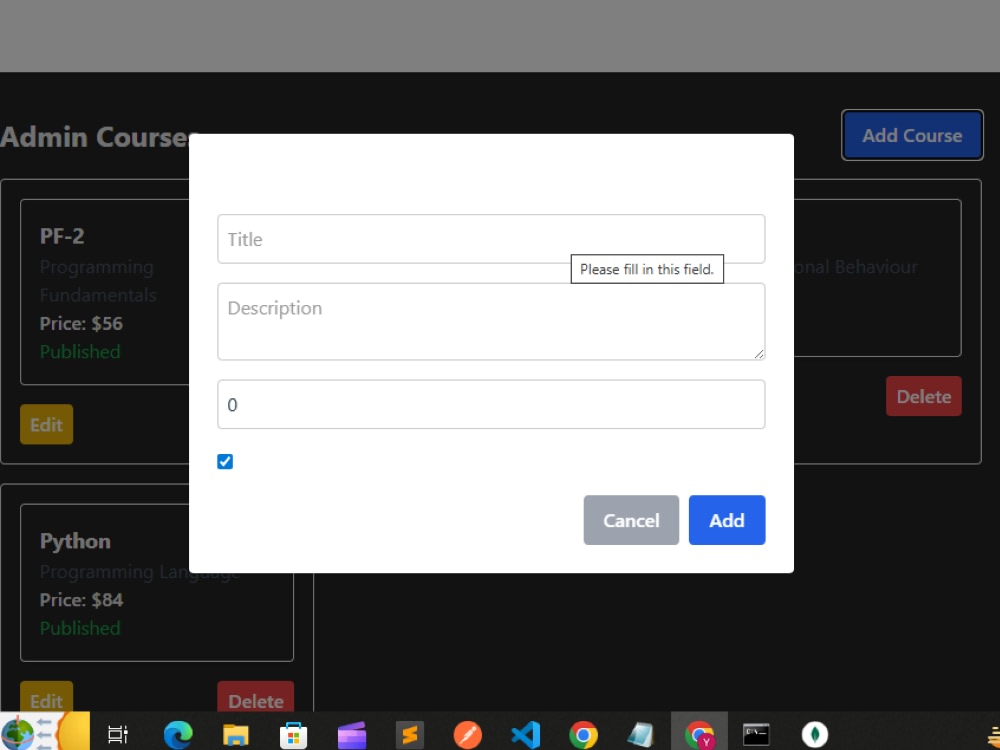This screenshot has height=750, width=1000.
Task: Click the blue Add button
Action: tap(726, 520)
